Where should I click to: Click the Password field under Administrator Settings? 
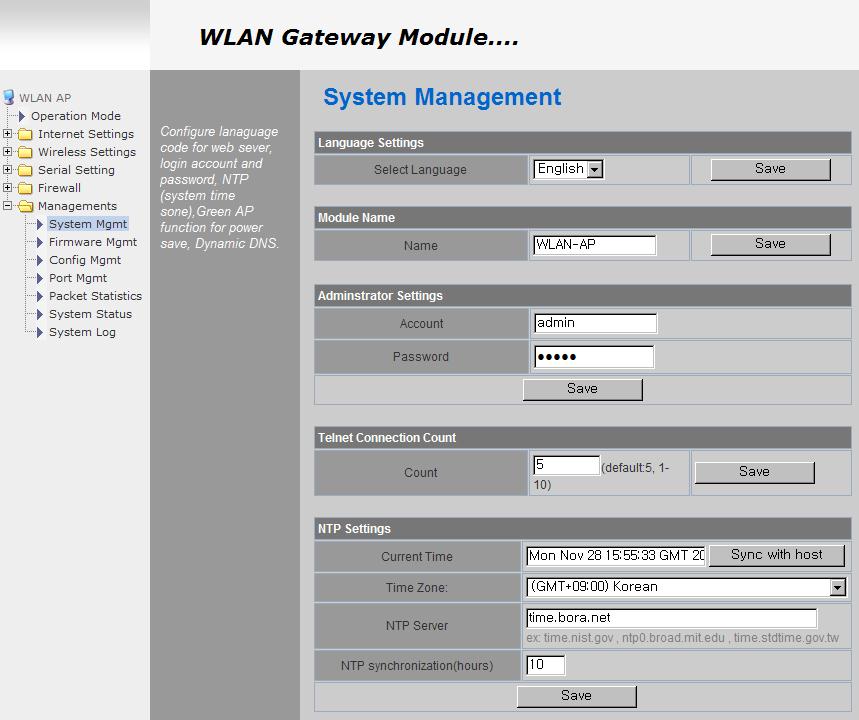(593, 356)
